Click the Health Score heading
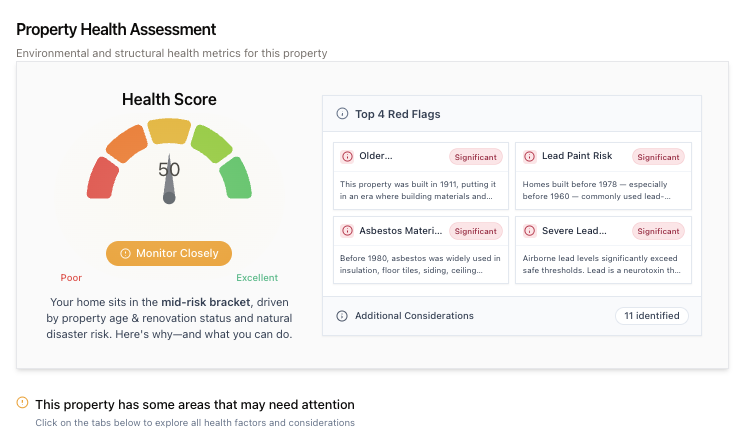Screen dimensions: 745x442 tap(169, 99)
